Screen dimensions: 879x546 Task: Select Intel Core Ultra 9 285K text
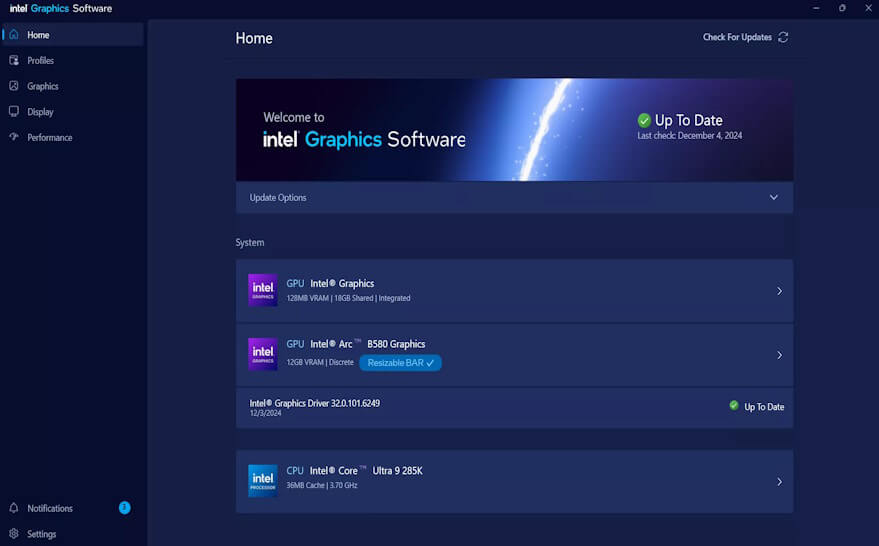[x=366, y=471]
